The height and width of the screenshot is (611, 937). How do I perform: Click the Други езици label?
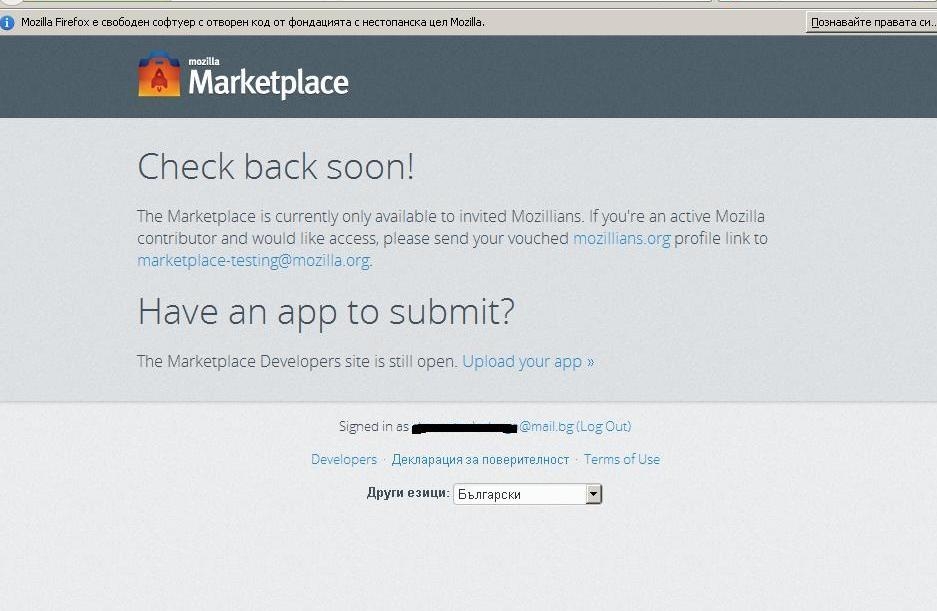coord(408,493)
